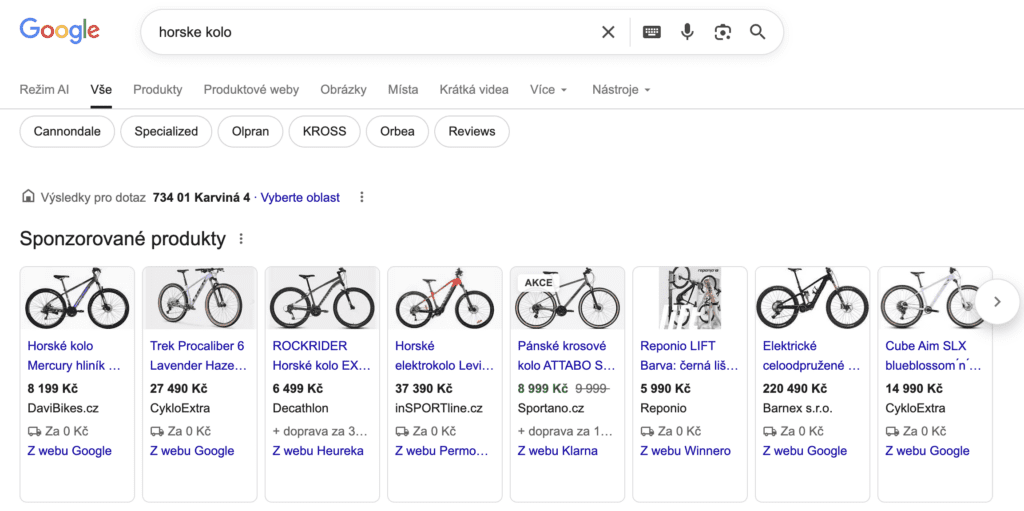Open three-dot menu next to Sponzorované produkty
This screenshot has height=511, width=1024.
(241, 240)
